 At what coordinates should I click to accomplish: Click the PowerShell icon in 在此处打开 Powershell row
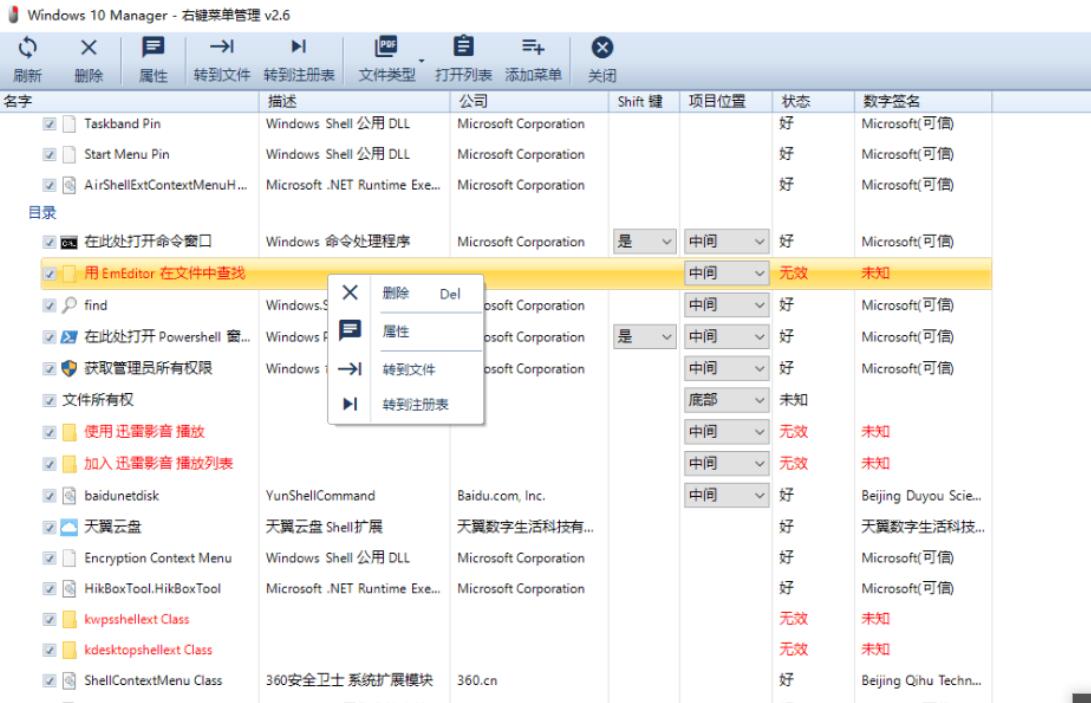point(69,337)
